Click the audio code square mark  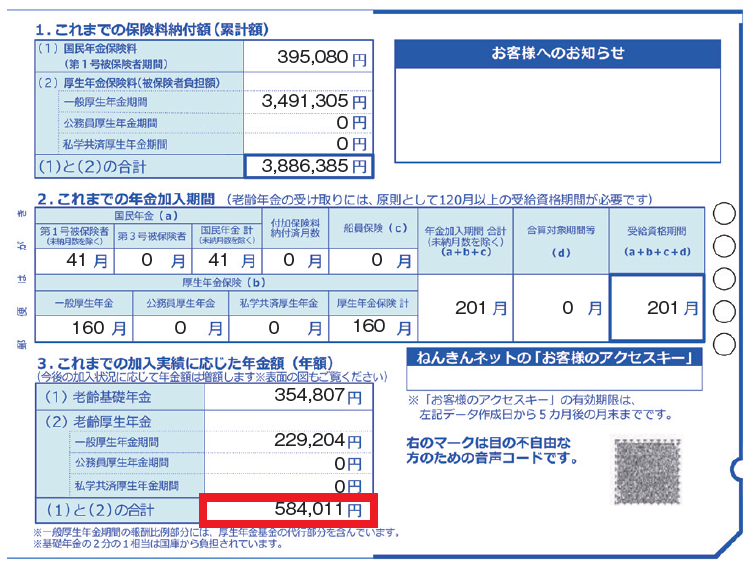click(x=647, y=469)
